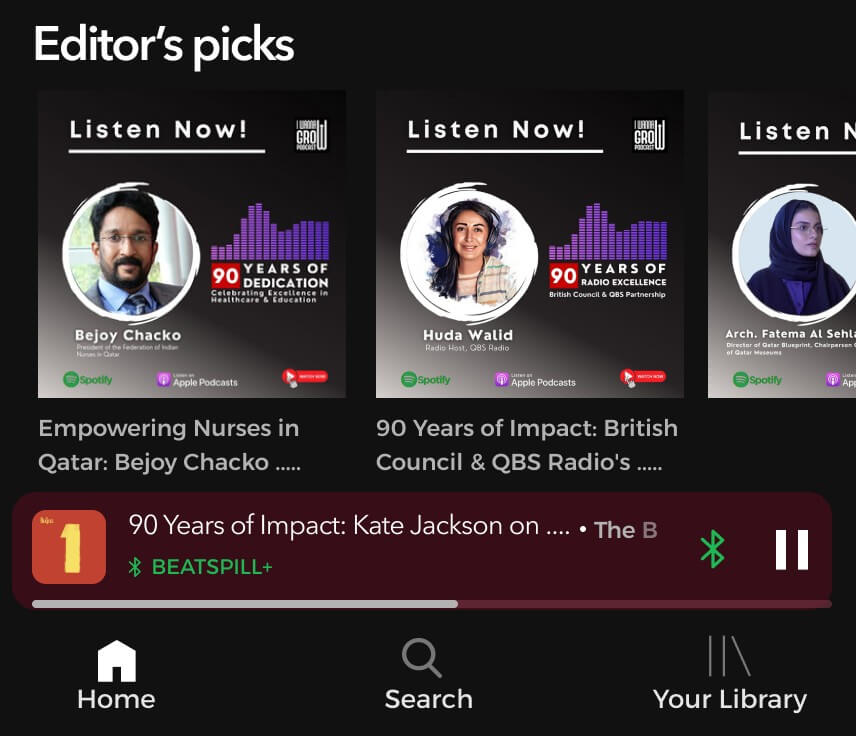
Task: Open the Home tab
Action: (116, 675)
